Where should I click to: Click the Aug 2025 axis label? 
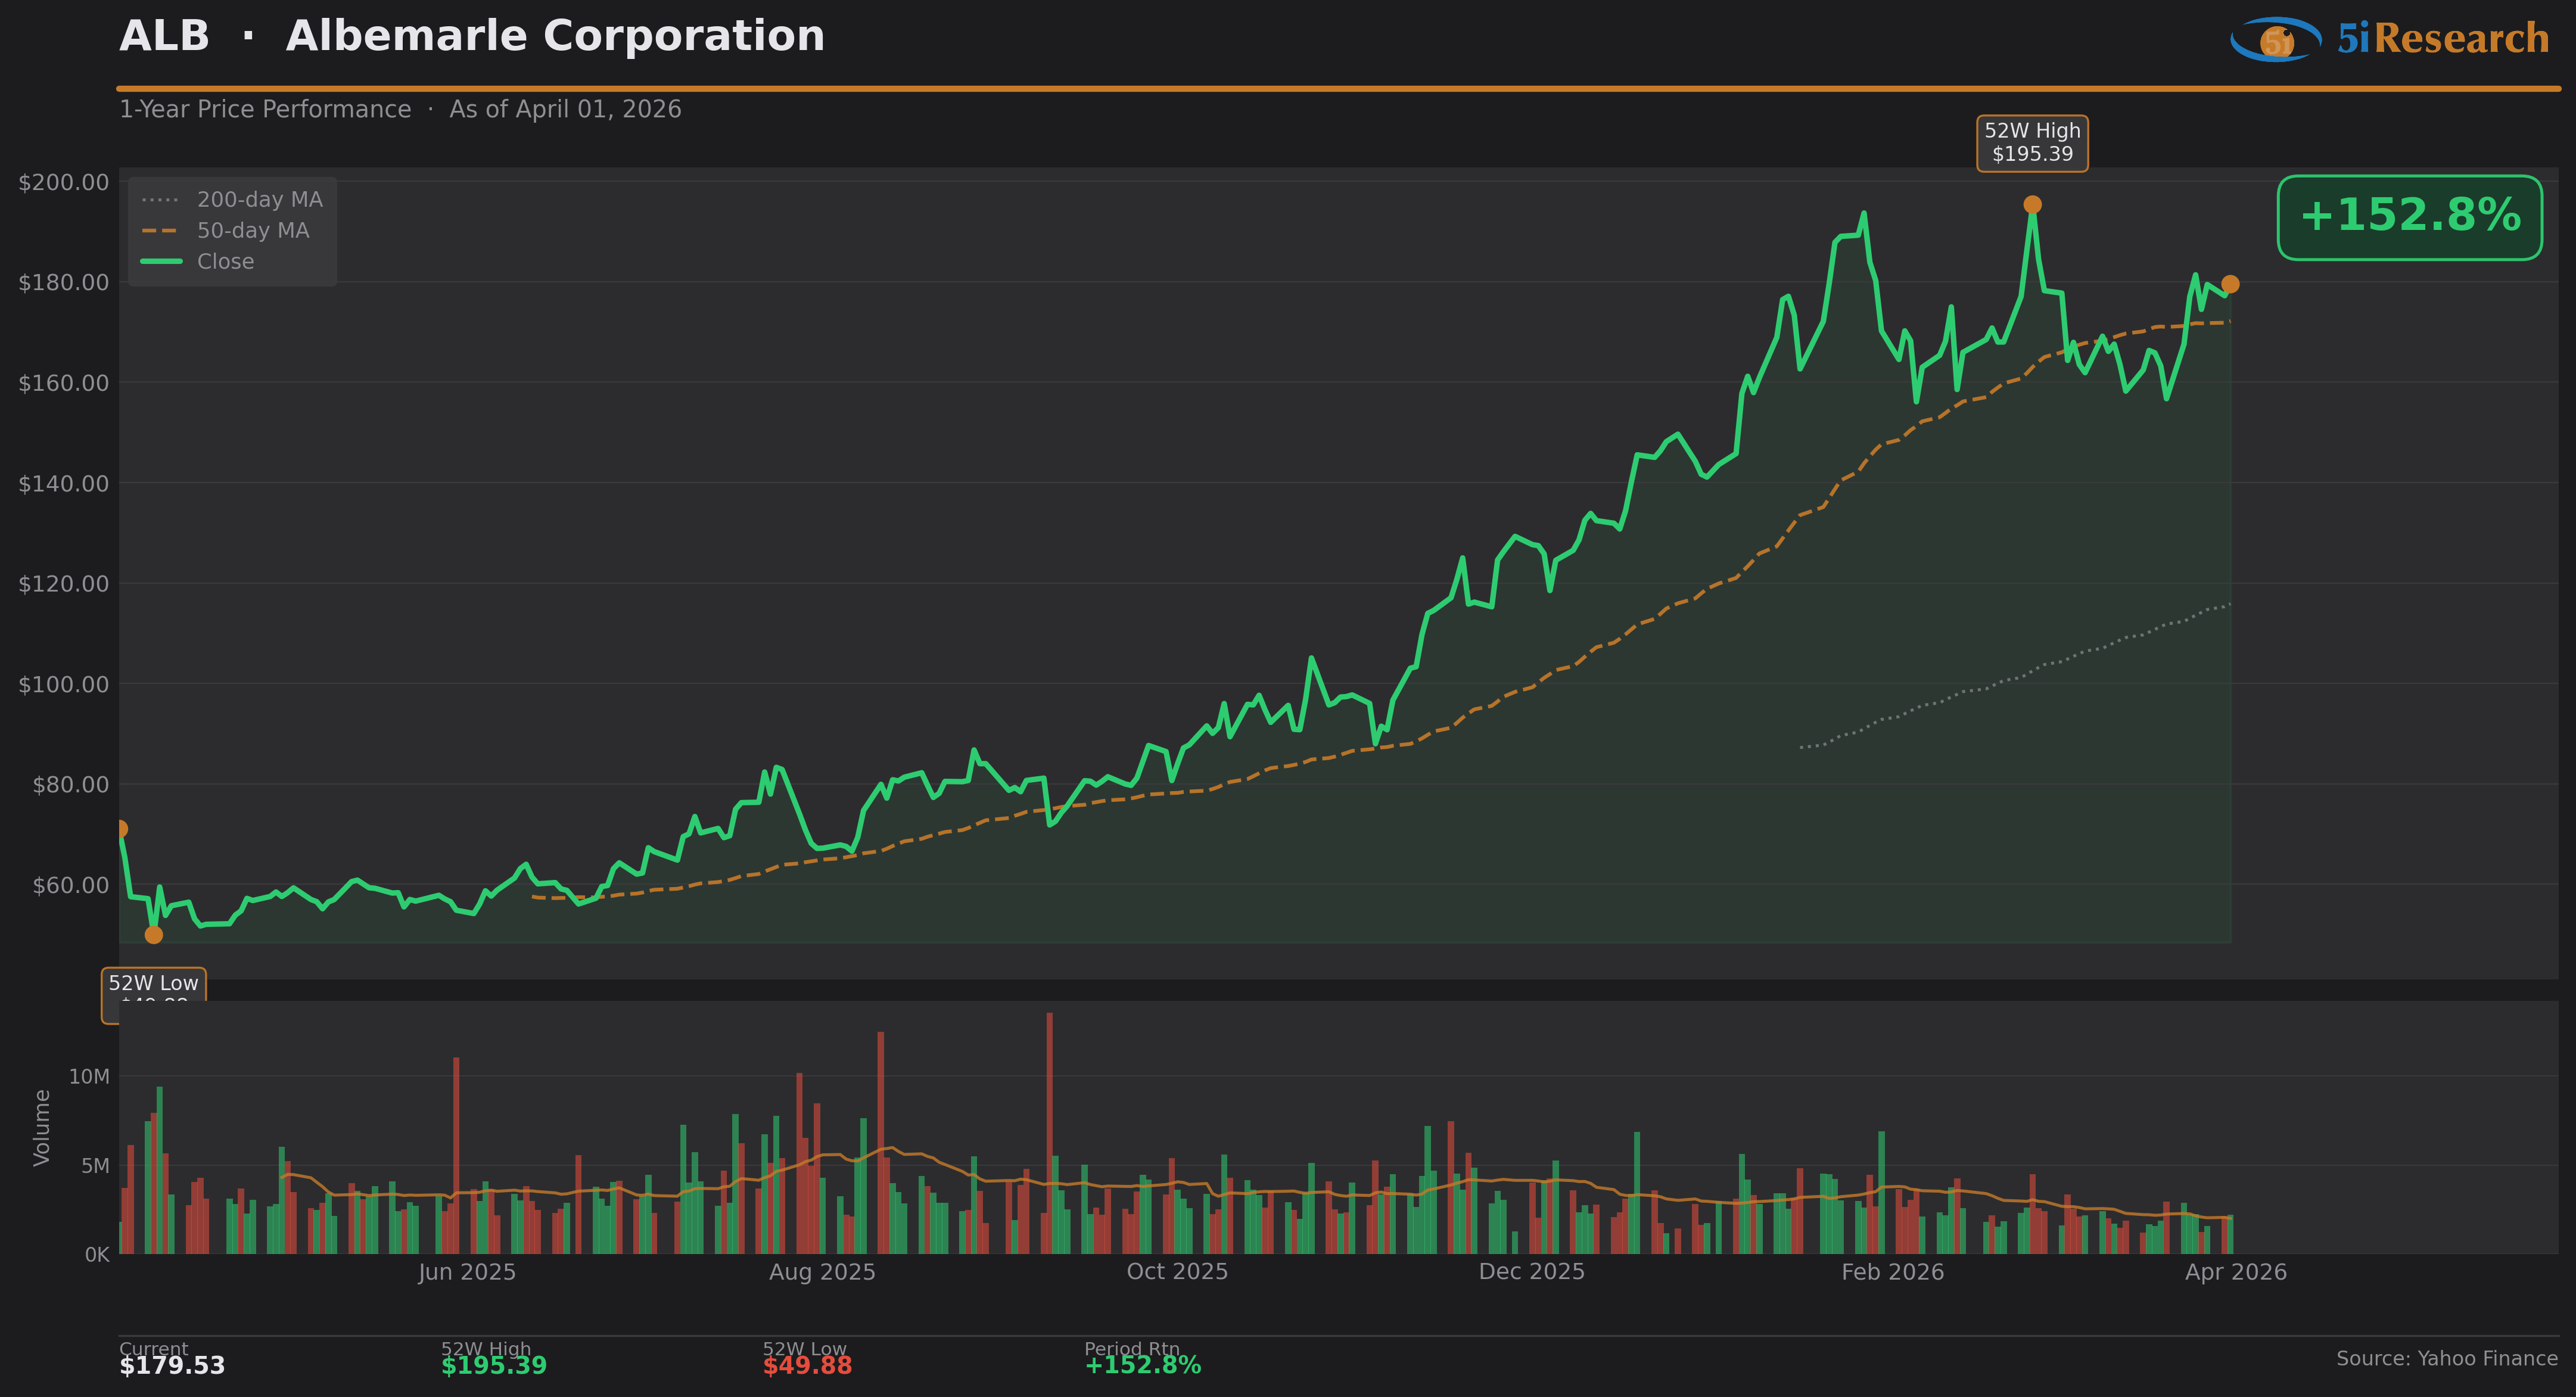(x=822, y=1272)
